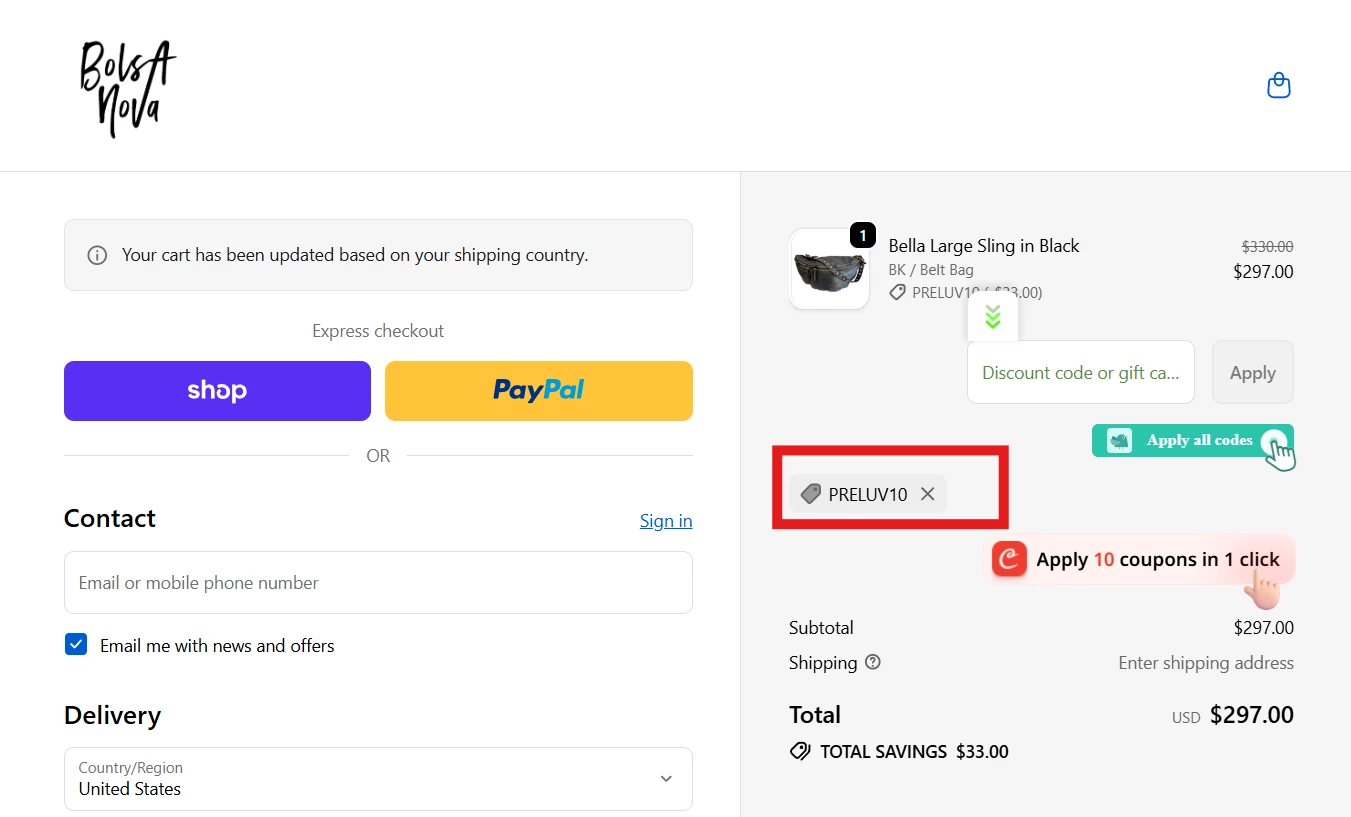This screenshot has height=817, width=1351.
Task: Click the Total Savings tag icon
Action: (x=800, y=751)
